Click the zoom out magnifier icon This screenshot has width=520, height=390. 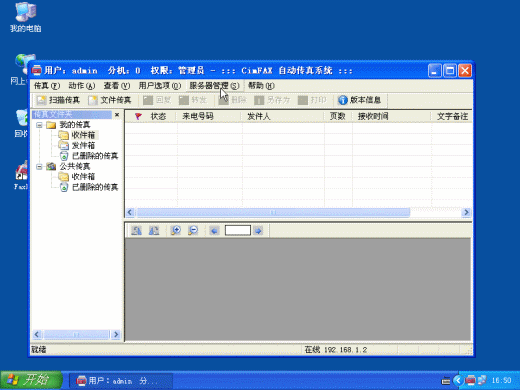tap(193, 230)
